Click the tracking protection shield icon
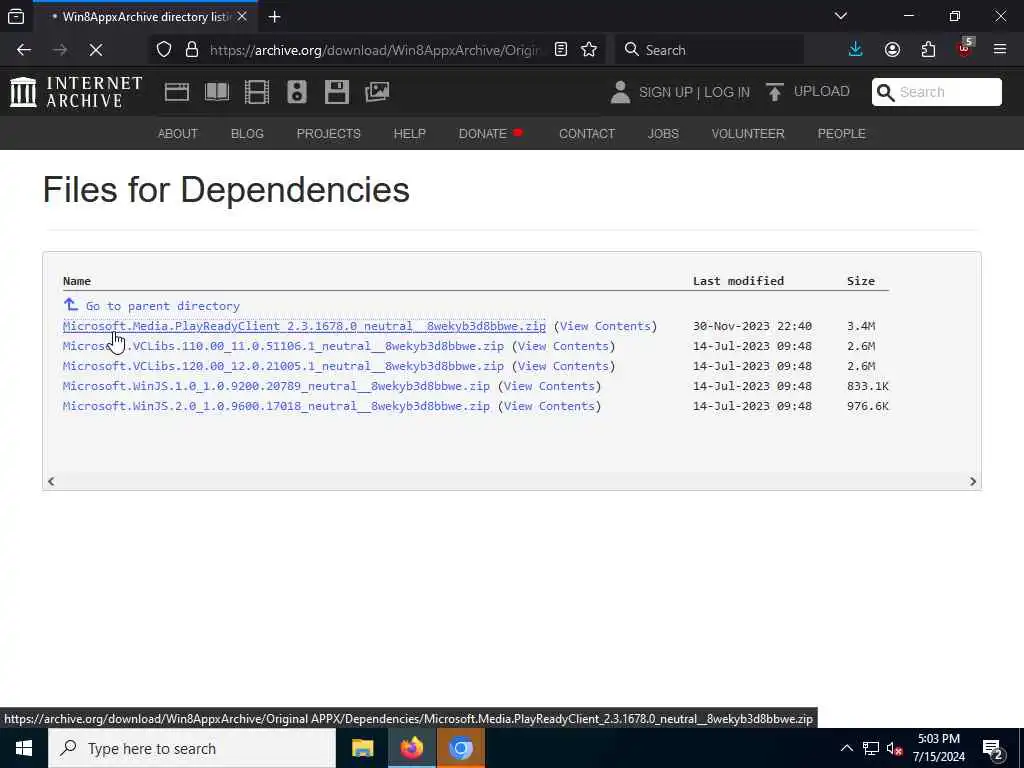This screenshot has width=1024, height=768. tap(164, 50)
